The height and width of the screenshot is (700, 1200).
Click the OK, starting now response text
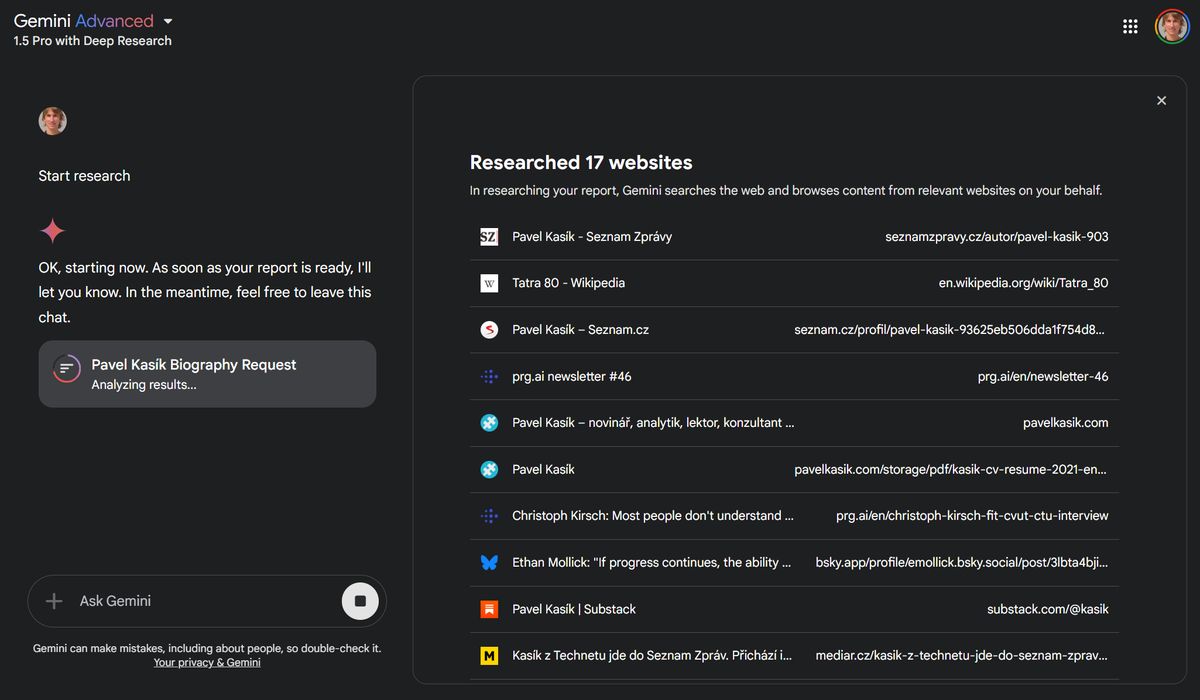point(205,292)
